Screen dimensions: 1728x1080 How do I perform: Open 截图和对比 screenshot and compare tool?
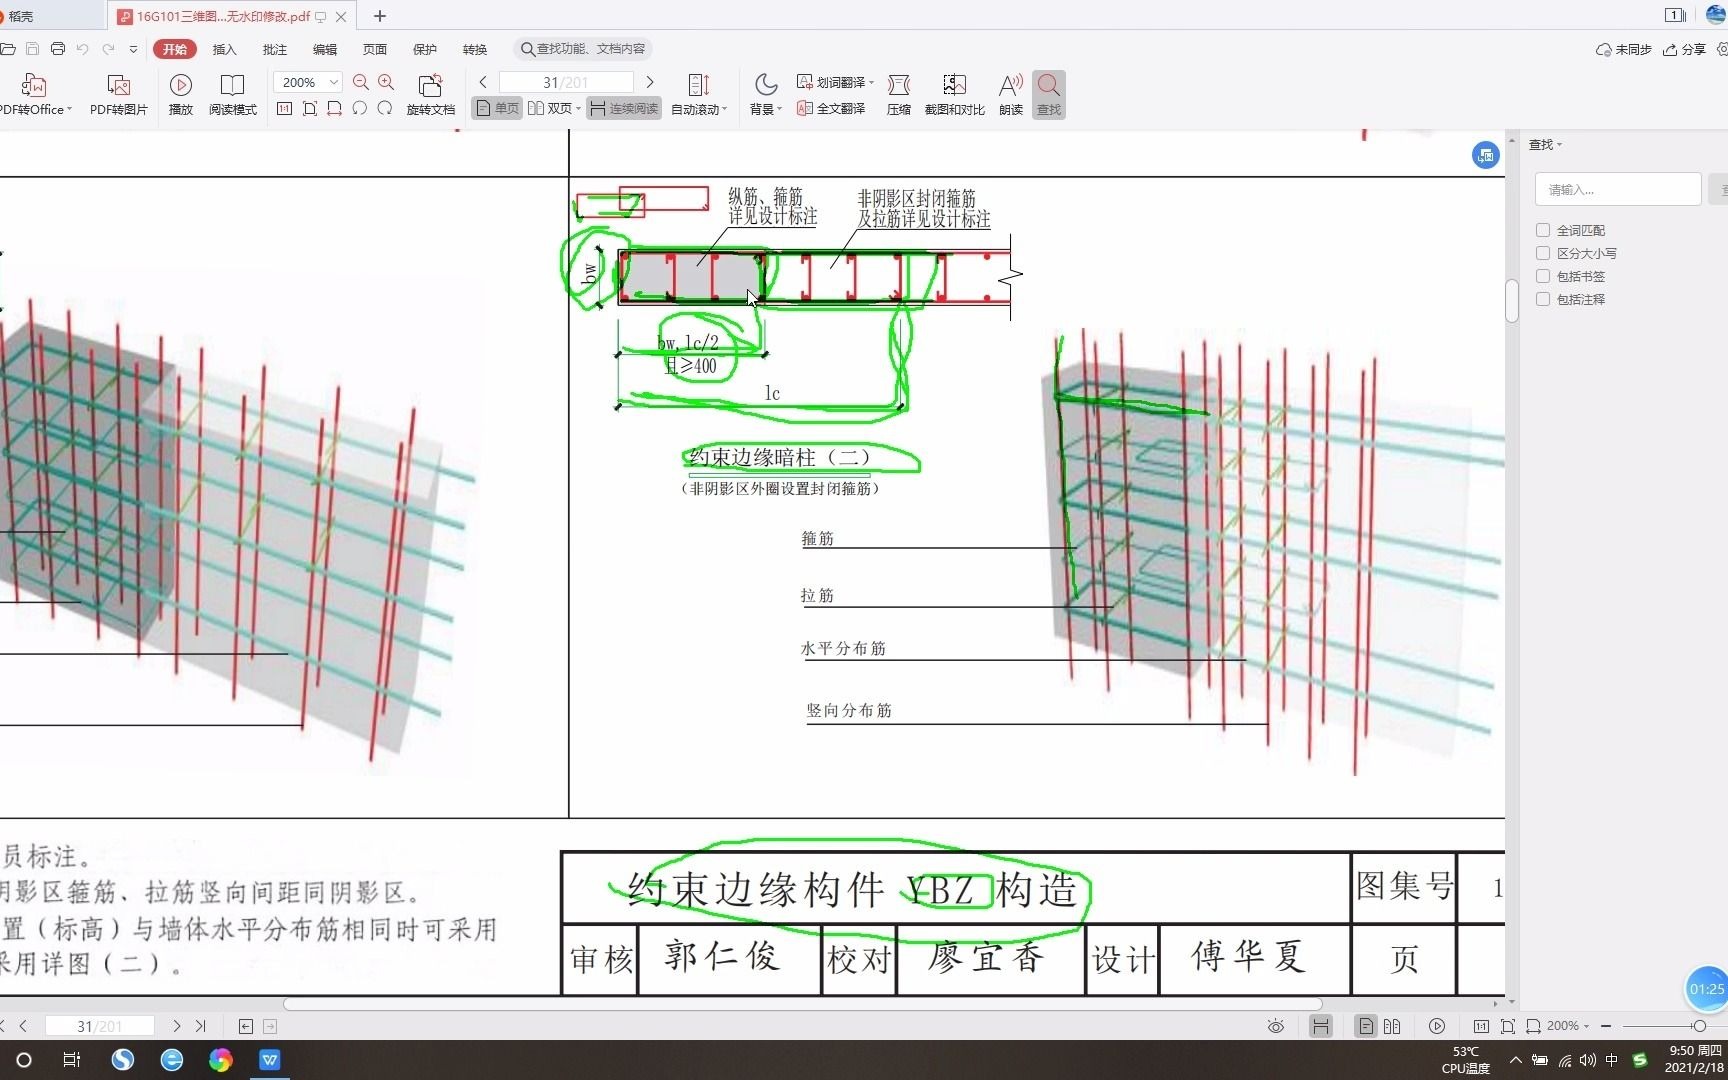point(955,94)
